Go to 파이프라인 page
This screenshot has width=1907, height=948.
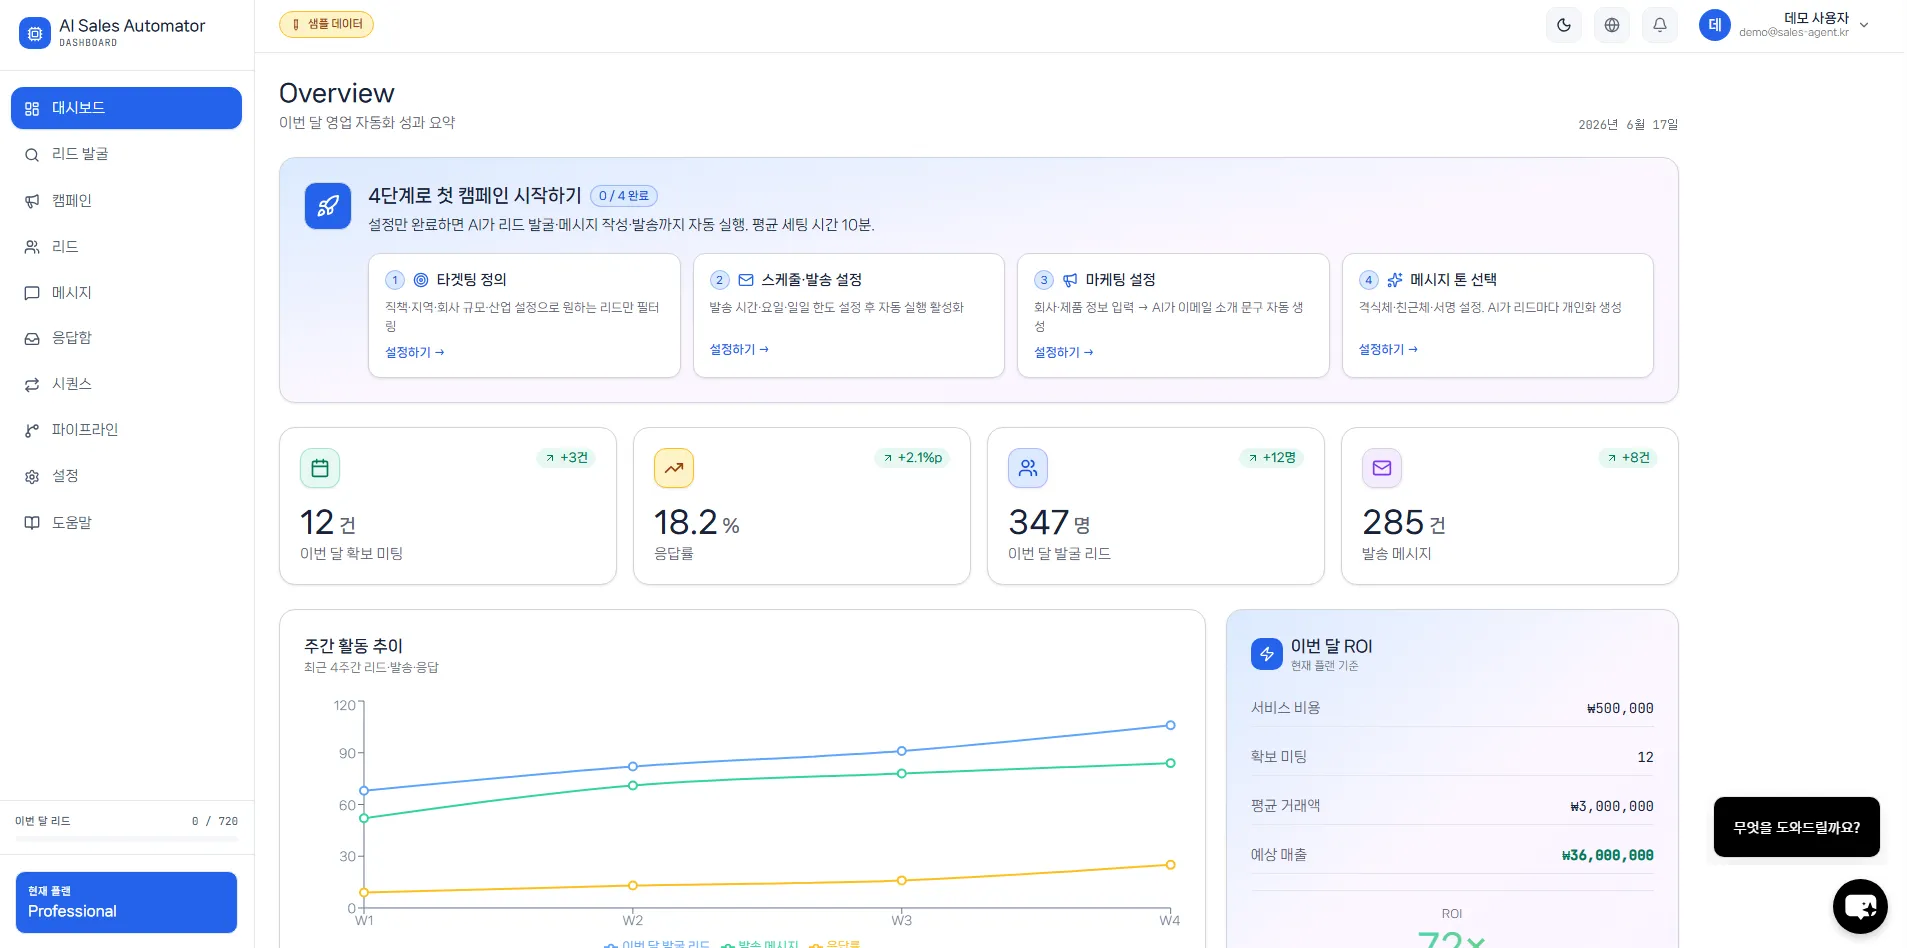click(x=126, y=430)
